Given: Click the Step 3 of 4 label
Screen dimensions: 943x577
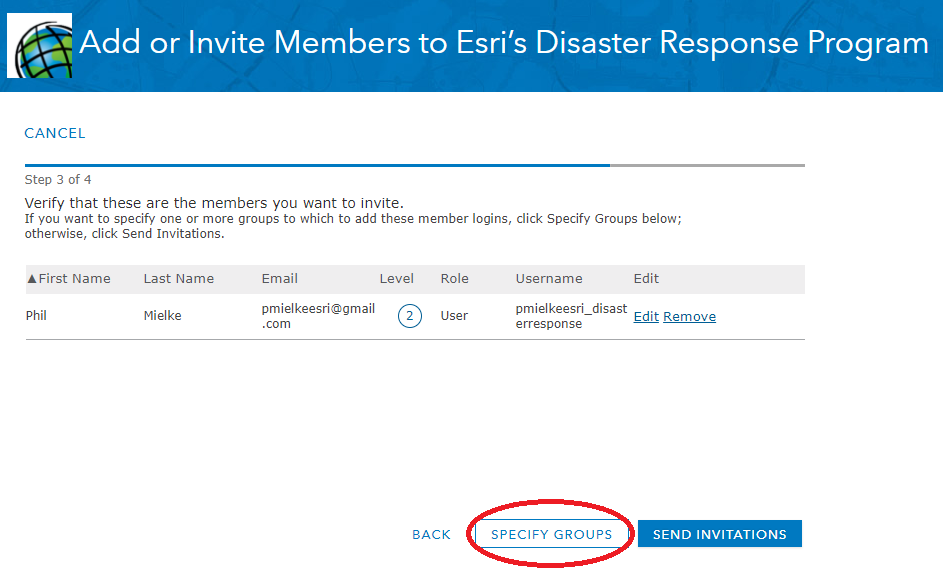Looking at the screenshot, I should [58, 179].
